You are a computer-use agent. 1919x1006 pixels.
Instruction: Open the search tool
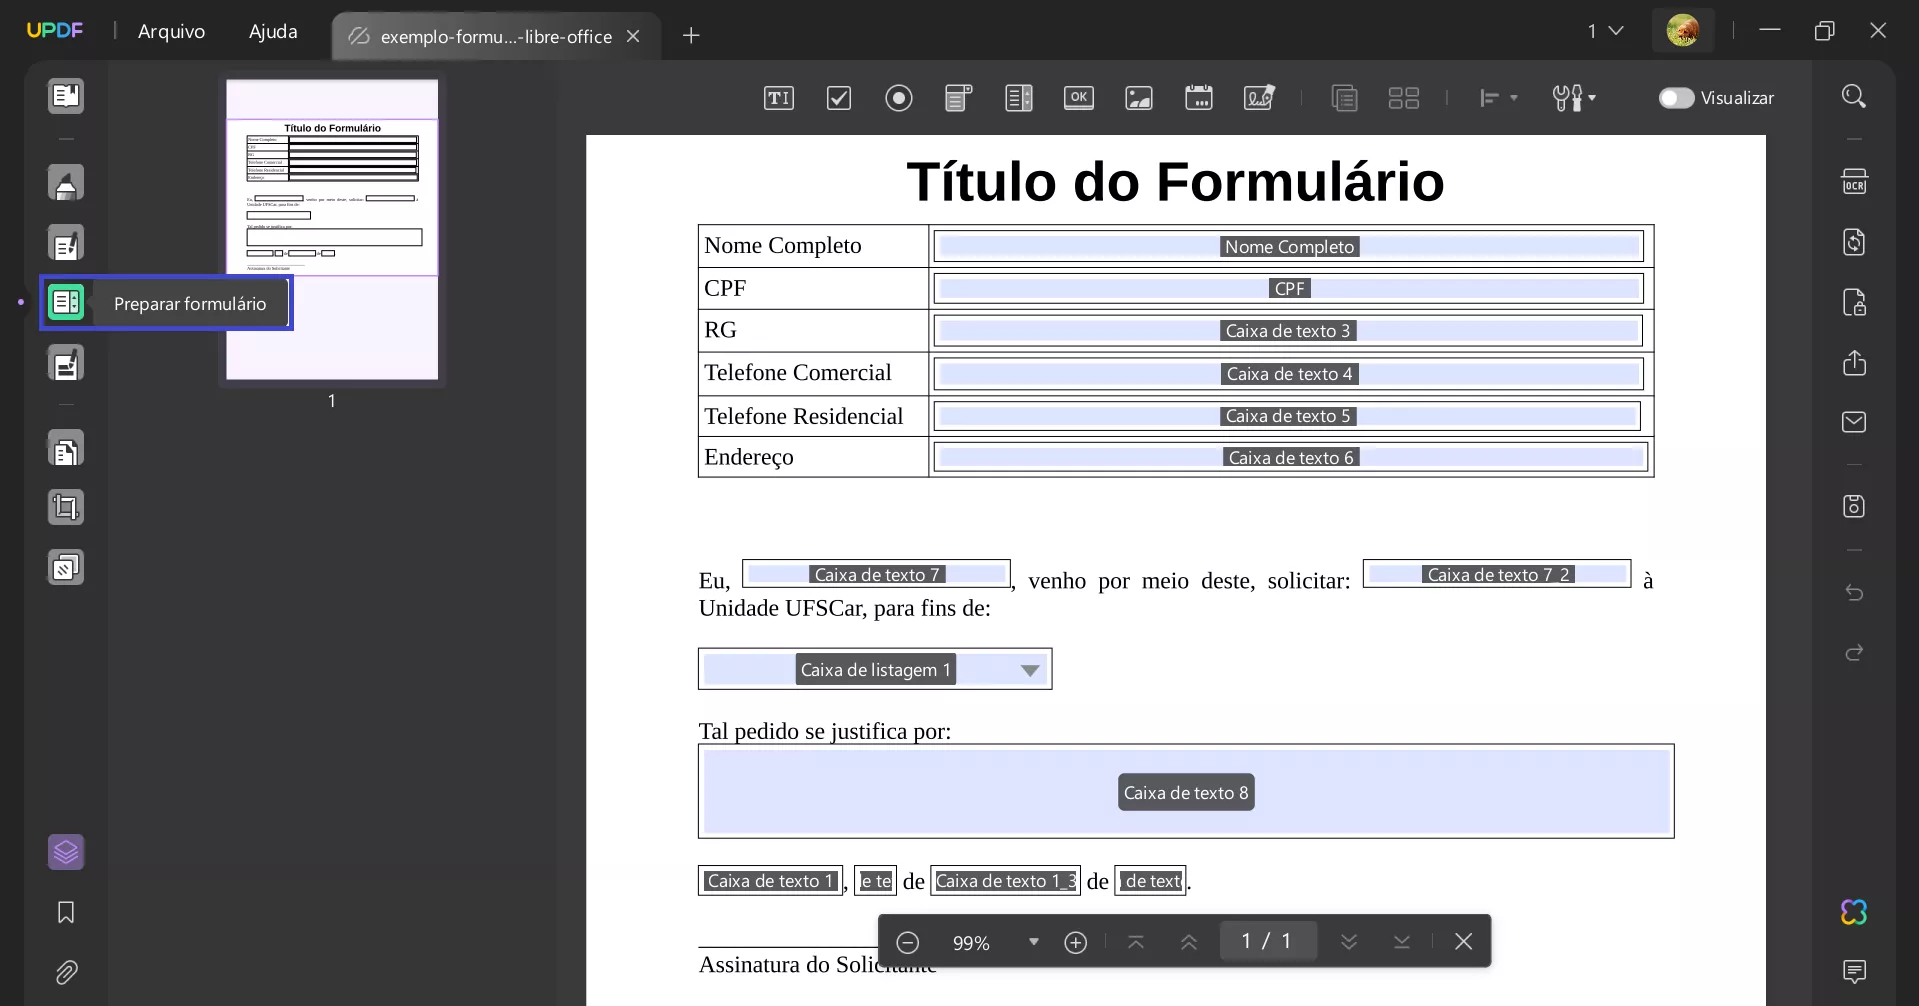1853,95
